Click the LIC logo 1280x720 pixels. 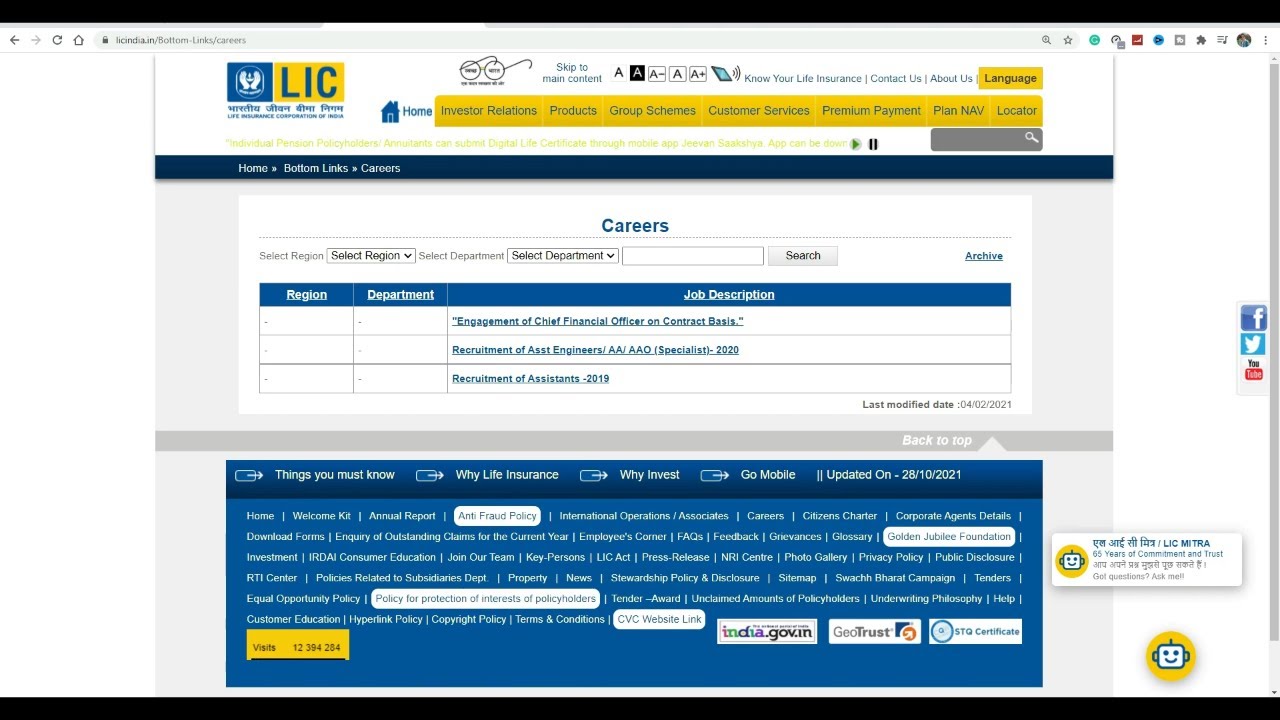(x=286, y=91)
